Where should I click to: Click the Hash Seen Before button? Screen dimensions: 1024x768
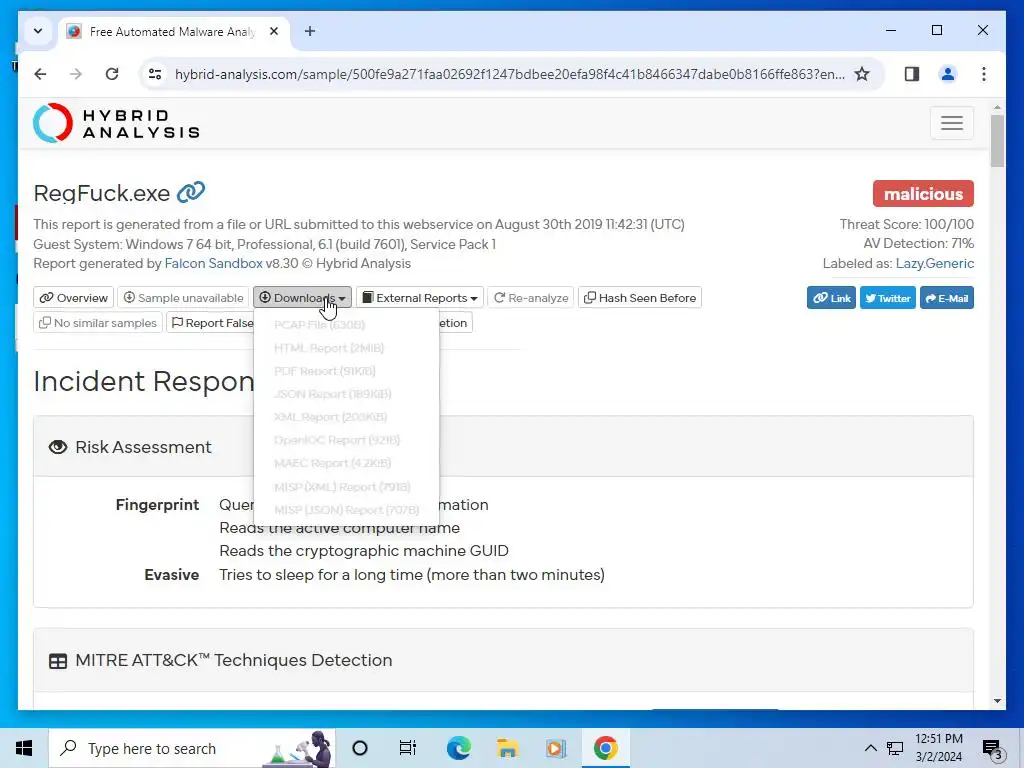(640, 298)
